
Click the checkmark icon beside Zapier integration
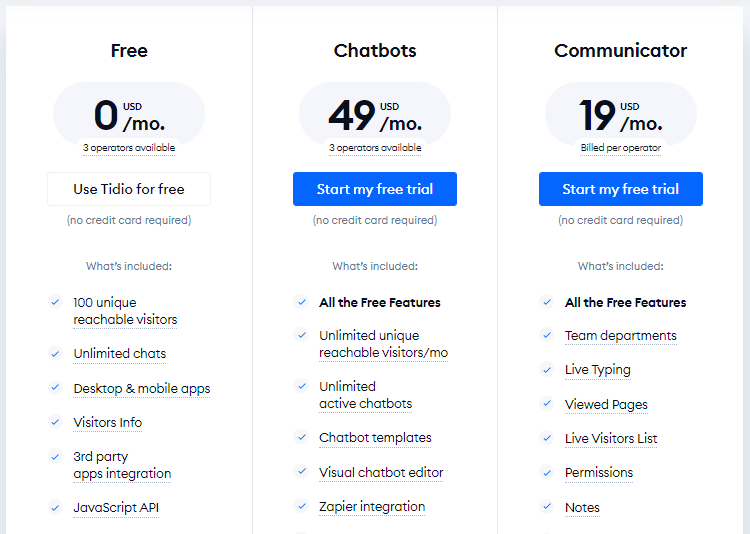pyautogui.click(x=301, y=505)
